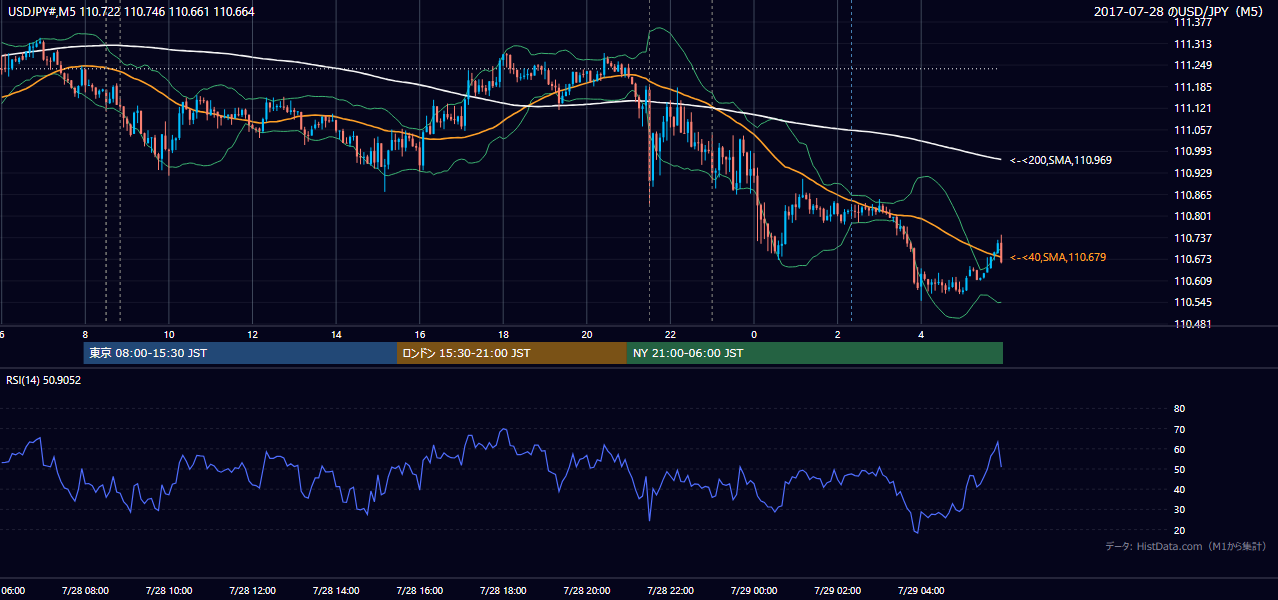1278x600 pixels.
Task: Click hour tick 8 under price chart
Action: point(86,334)
